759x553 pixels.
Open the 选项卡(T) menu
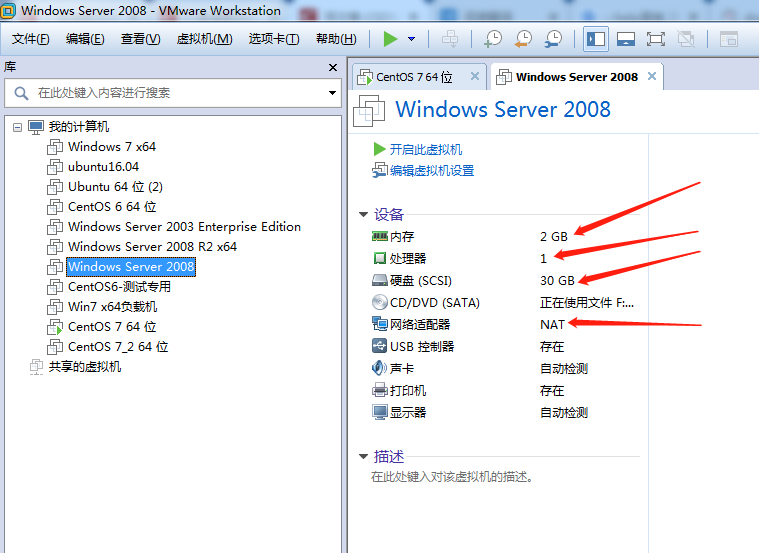click(274, 39)
